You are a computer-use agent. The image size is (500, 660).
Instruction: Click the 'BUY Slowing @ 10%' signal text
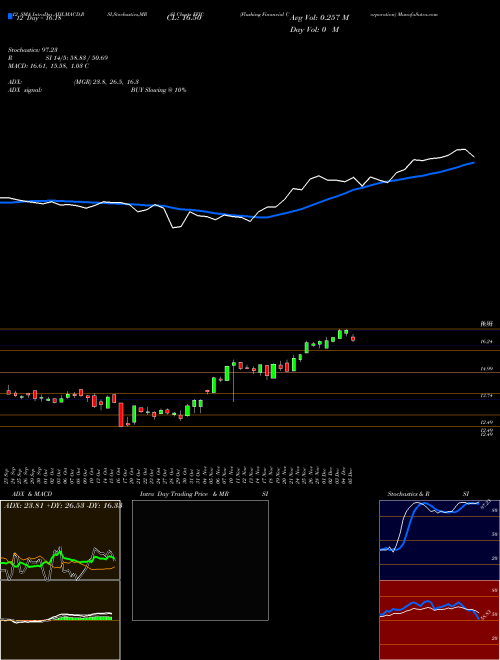[x=158, y=90]
